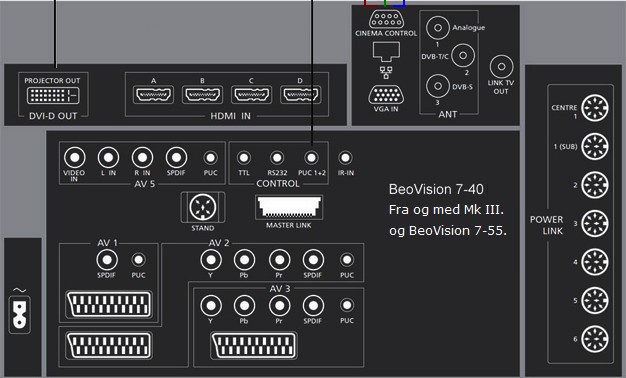
Task: Click the Stand DIN connector
Action: (203, 207)
